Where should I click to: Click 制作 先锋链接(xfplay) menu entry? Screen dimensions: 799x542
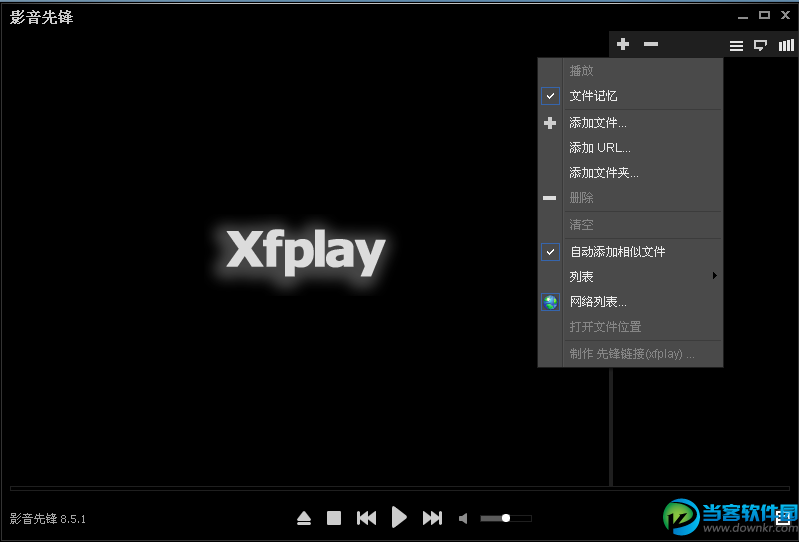630,354
